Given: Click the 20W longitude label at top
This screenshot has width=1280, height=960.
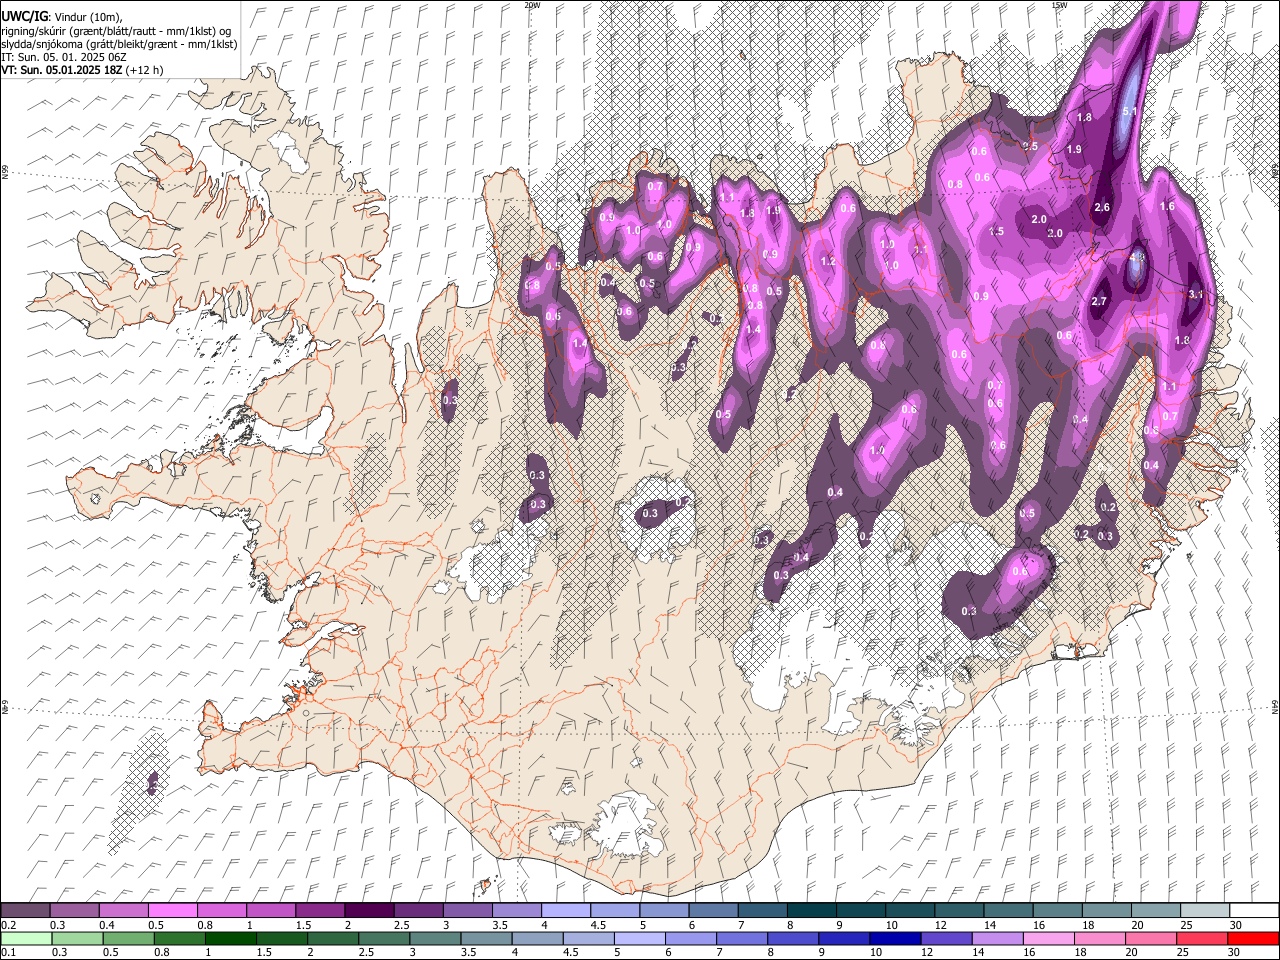Looking at the screenshot, I should [x=532, y=5].
